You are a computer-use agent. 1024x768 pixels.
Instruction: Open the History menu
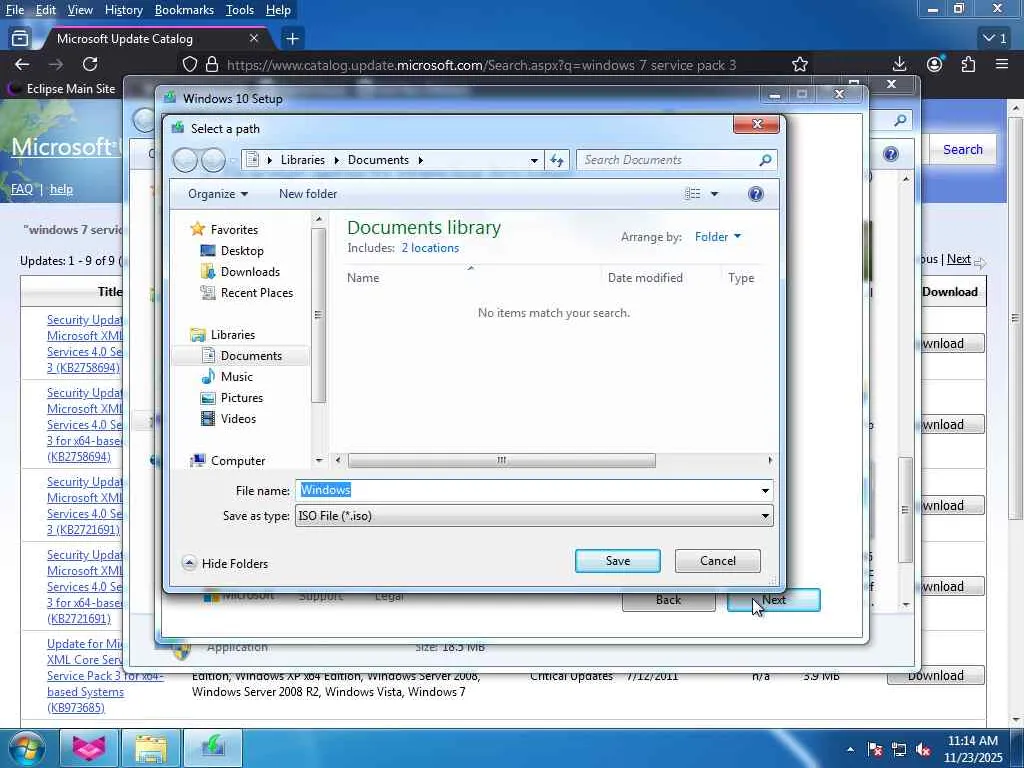point(123,10)
